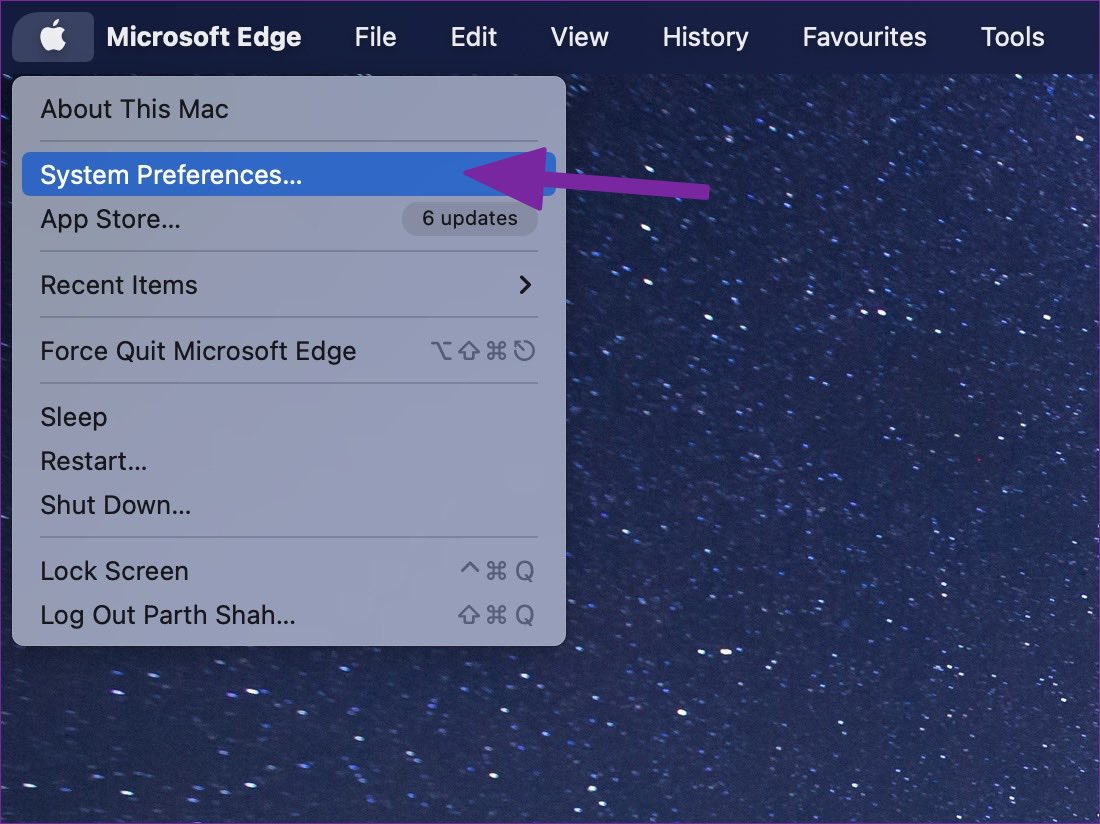Expand the Recent Items submenu

point(289,285)
